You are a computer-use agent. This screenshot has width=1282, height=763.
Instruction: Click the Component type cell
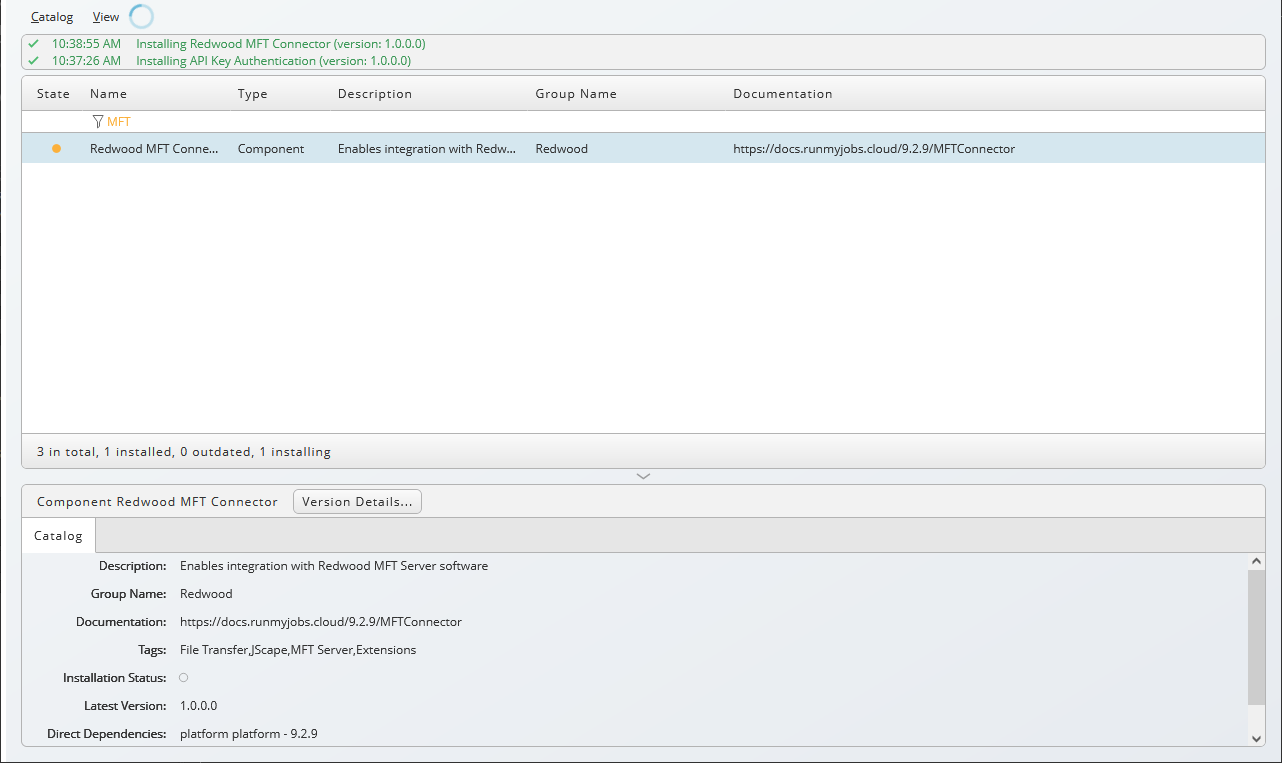click(x=271, y=149)
